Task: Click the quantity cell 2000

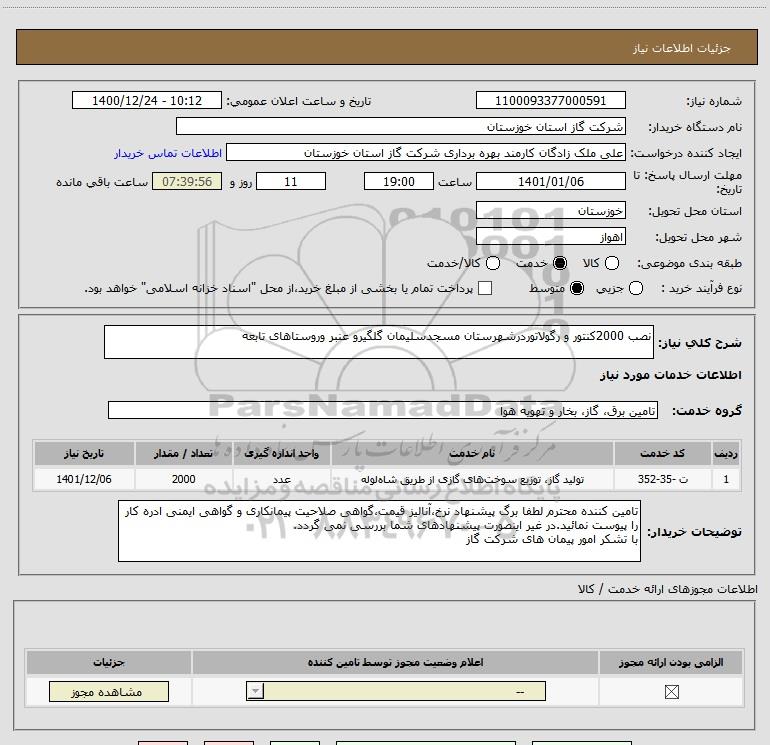Action: point(184,479)
